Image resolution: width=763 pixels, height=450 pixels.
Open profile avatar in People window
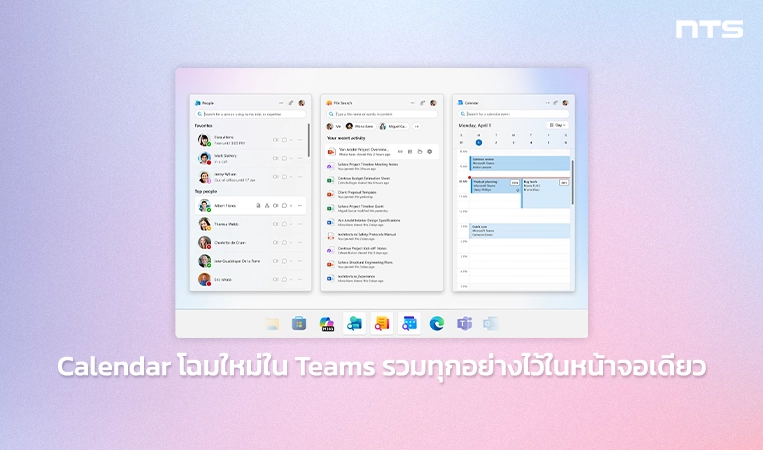click(302, 103)
